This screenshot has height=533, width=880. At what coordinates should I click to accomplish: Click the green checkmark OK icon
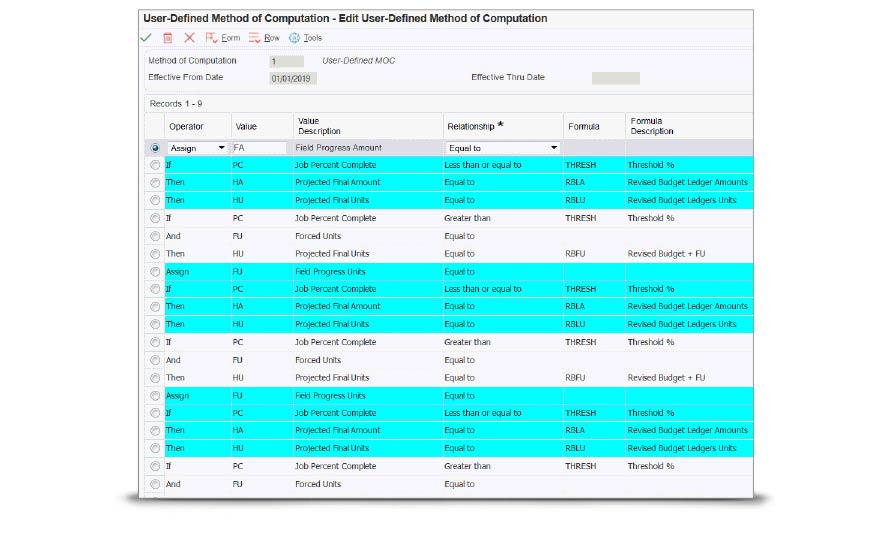pyautogui.click(x=146, y=38)
